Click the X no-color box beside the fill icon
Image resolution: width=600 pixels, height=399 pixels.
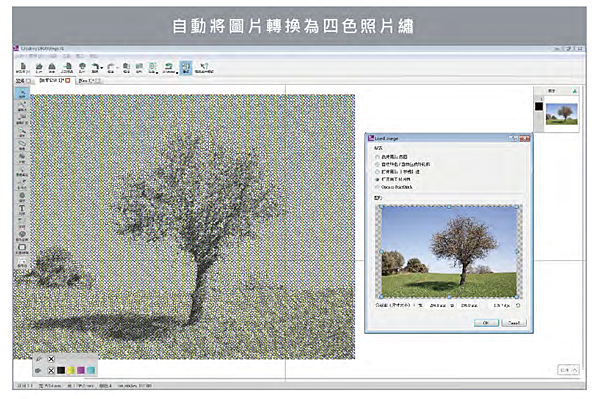pos(51,370)
